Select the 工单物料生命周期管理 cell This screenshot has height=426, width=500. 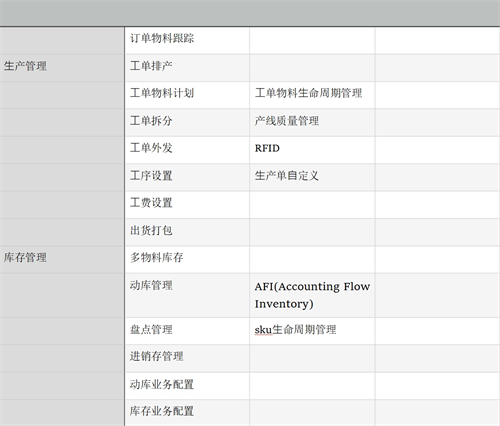(x=312, y=95)
